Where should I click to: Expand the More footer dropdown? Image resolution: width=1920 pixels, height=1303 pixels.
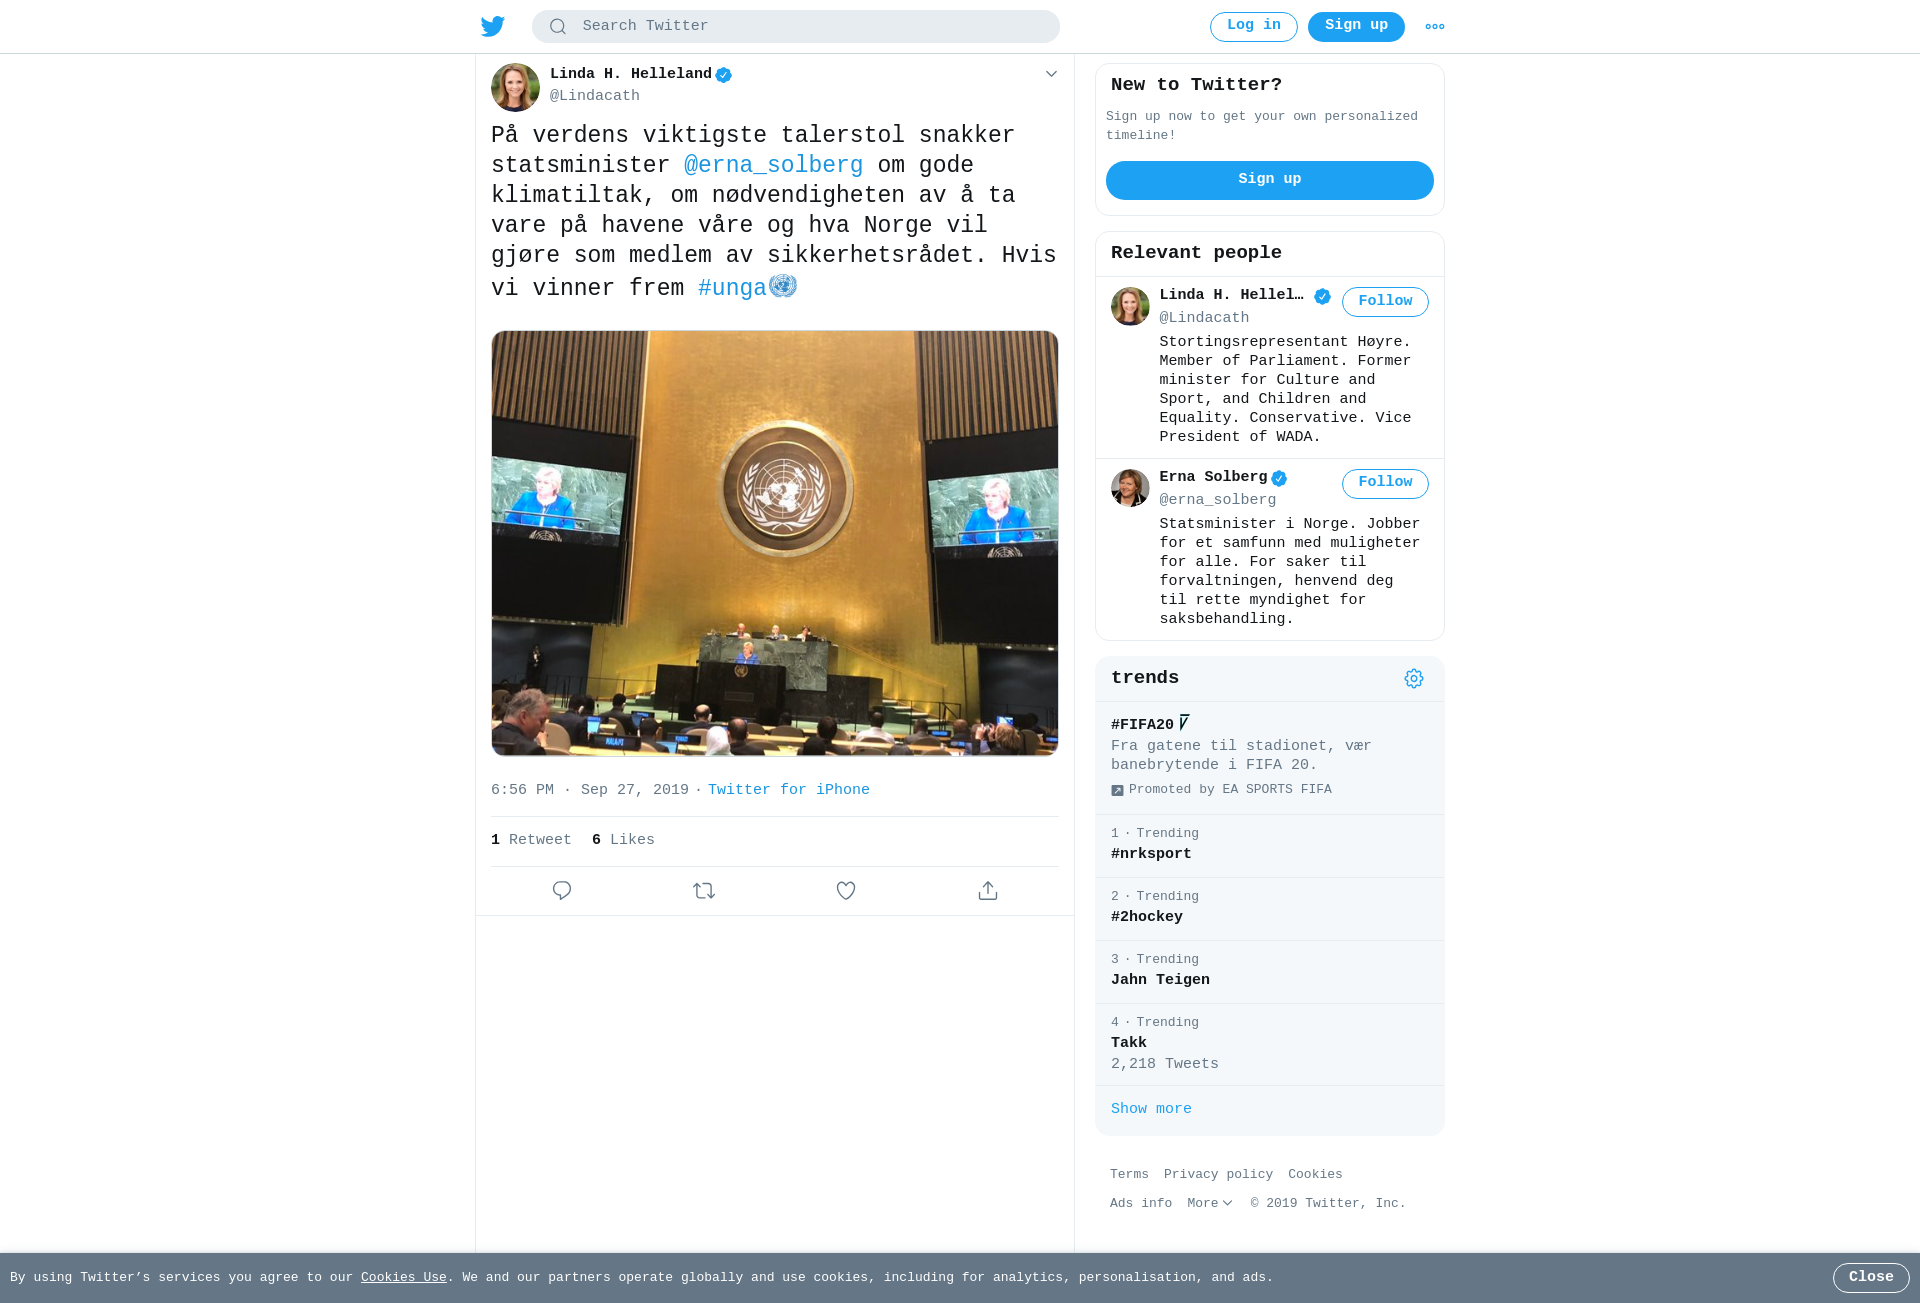tap(1210, 1203)
